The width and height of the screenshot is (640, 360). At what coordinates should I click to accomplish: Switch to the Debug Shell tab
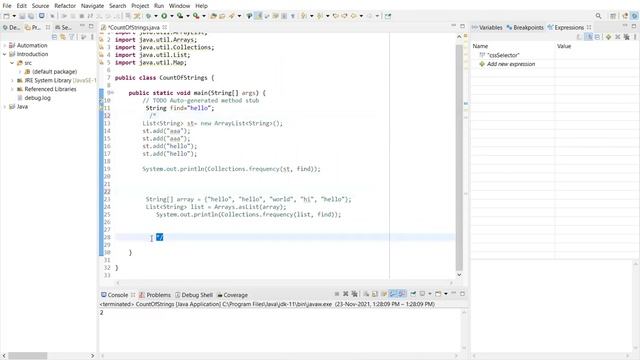point(194,295)
